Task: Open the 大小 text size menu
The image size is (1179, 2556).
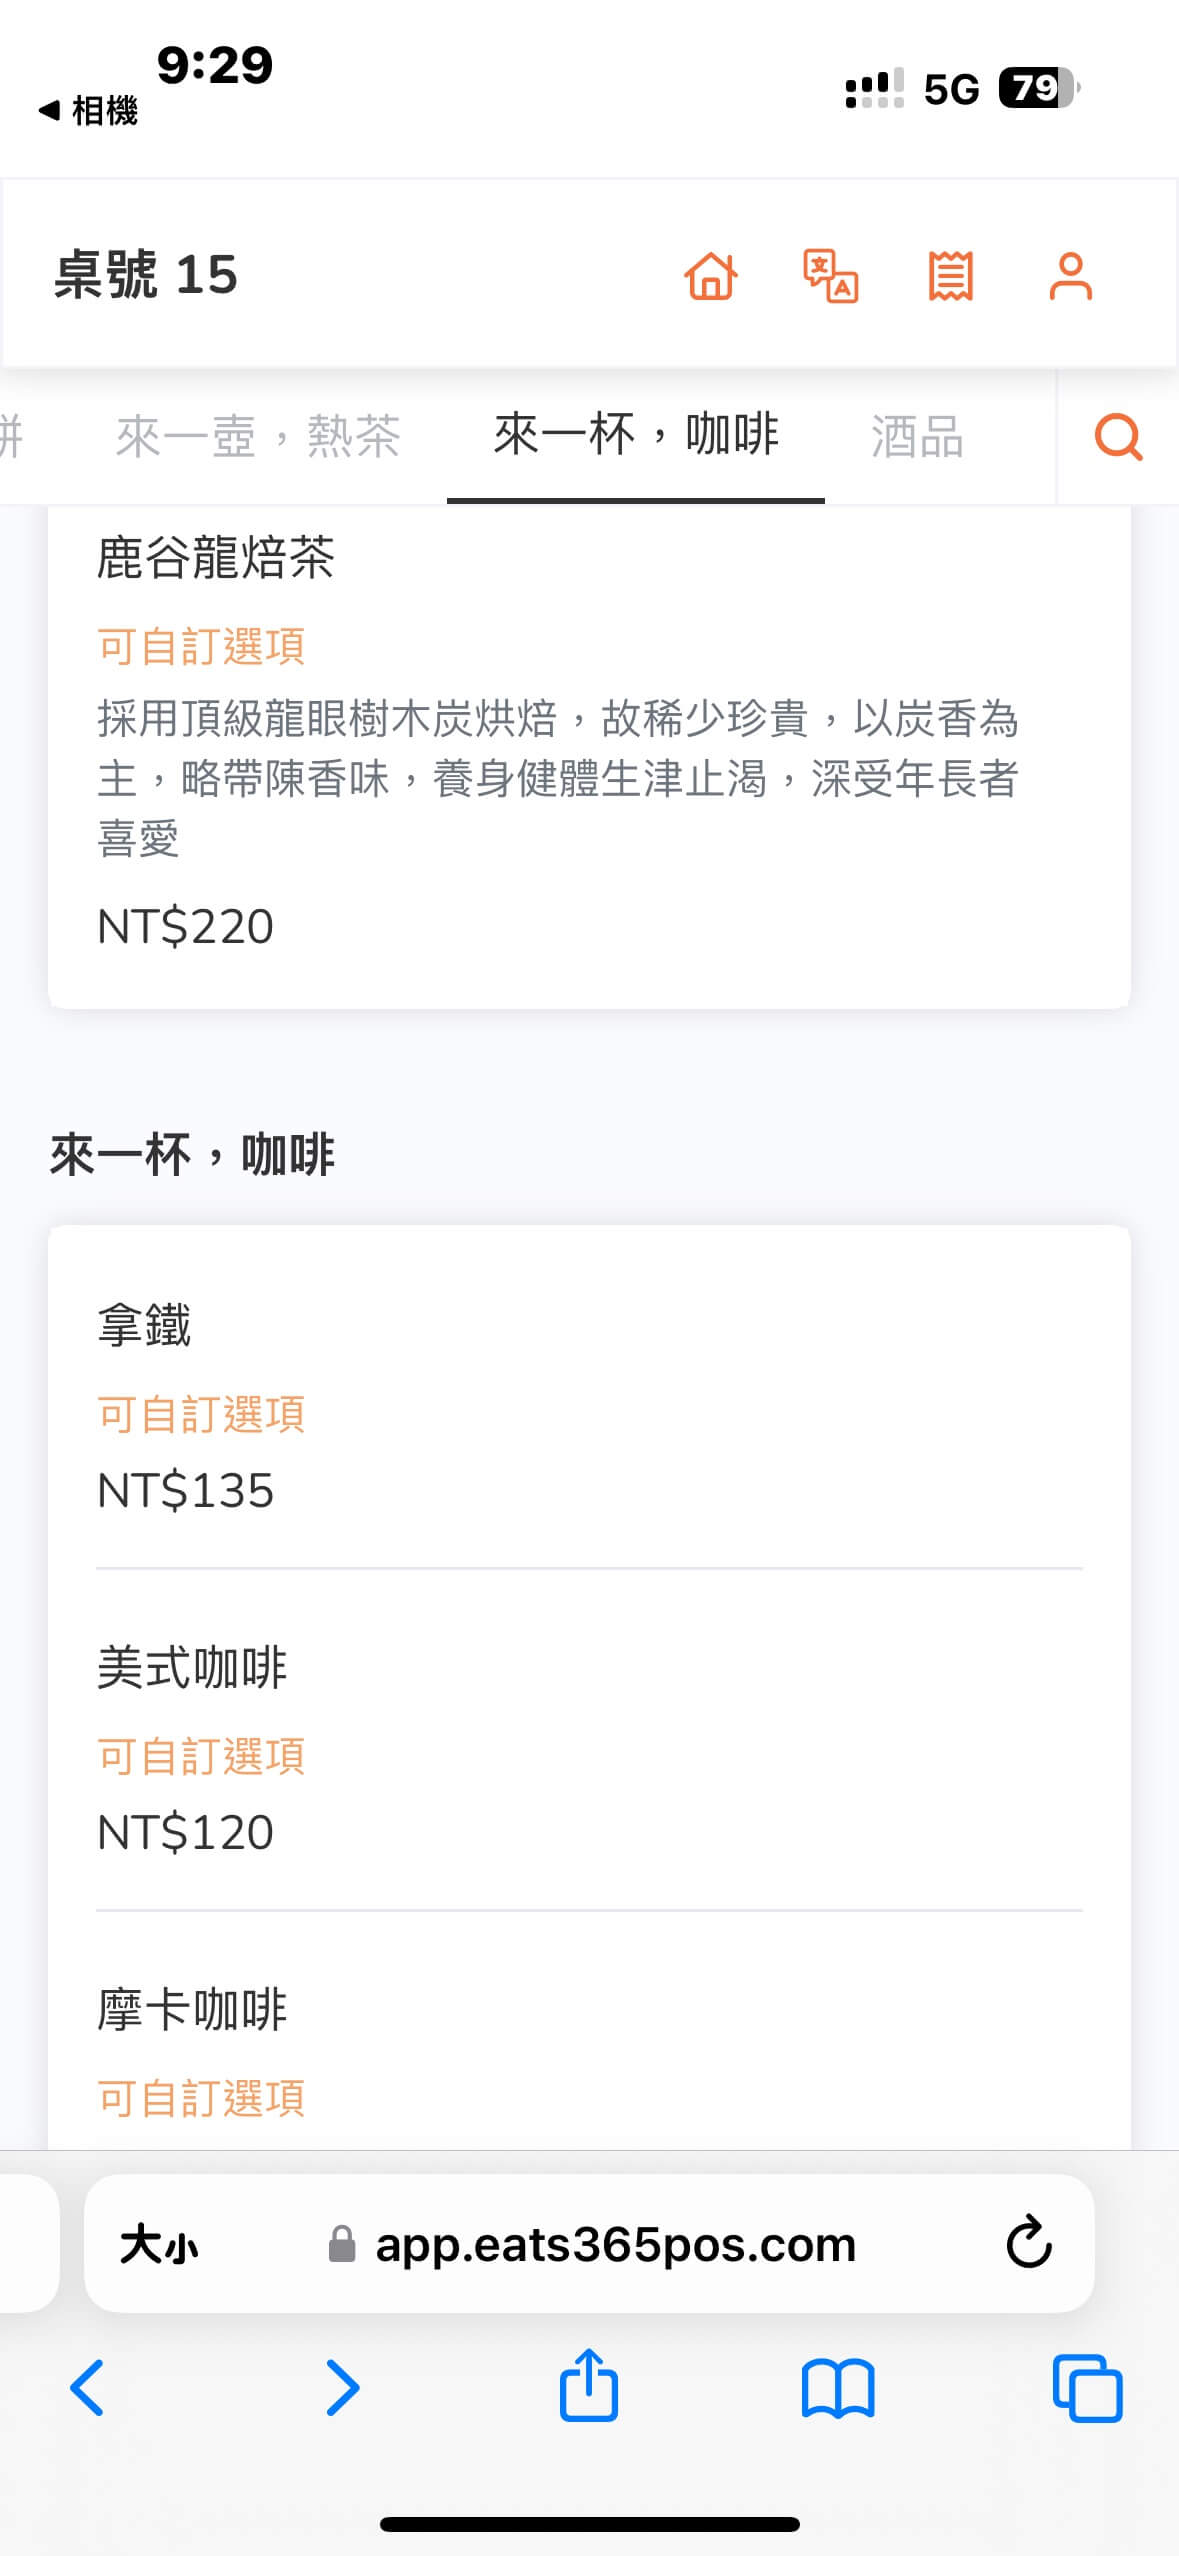Action: coord(158,2245)
